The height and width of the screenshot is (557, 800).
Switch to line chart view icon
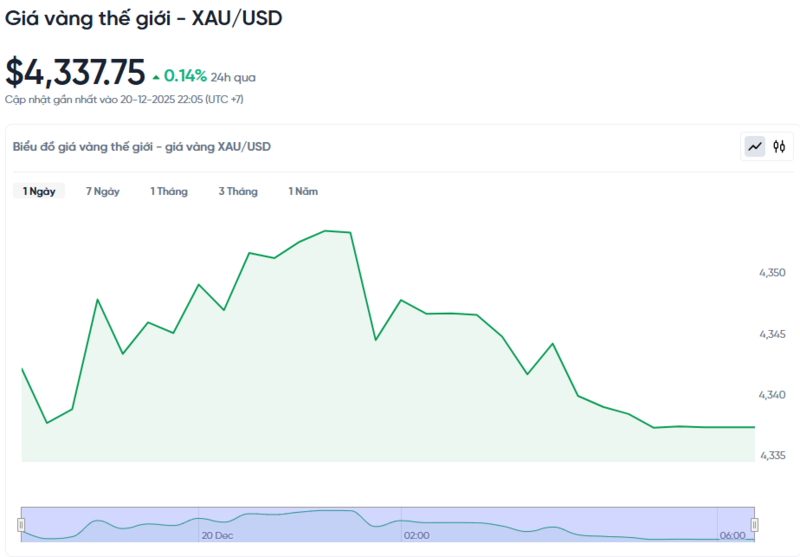(x=755, y=147)
